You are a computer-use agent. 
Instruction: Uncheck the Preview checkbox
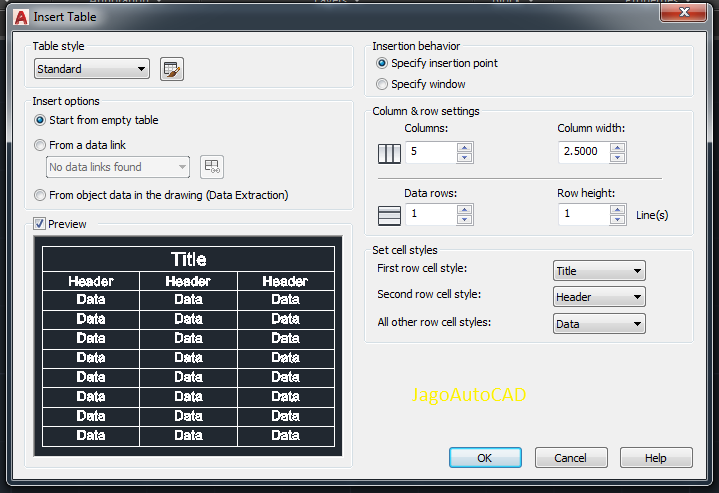39,224
